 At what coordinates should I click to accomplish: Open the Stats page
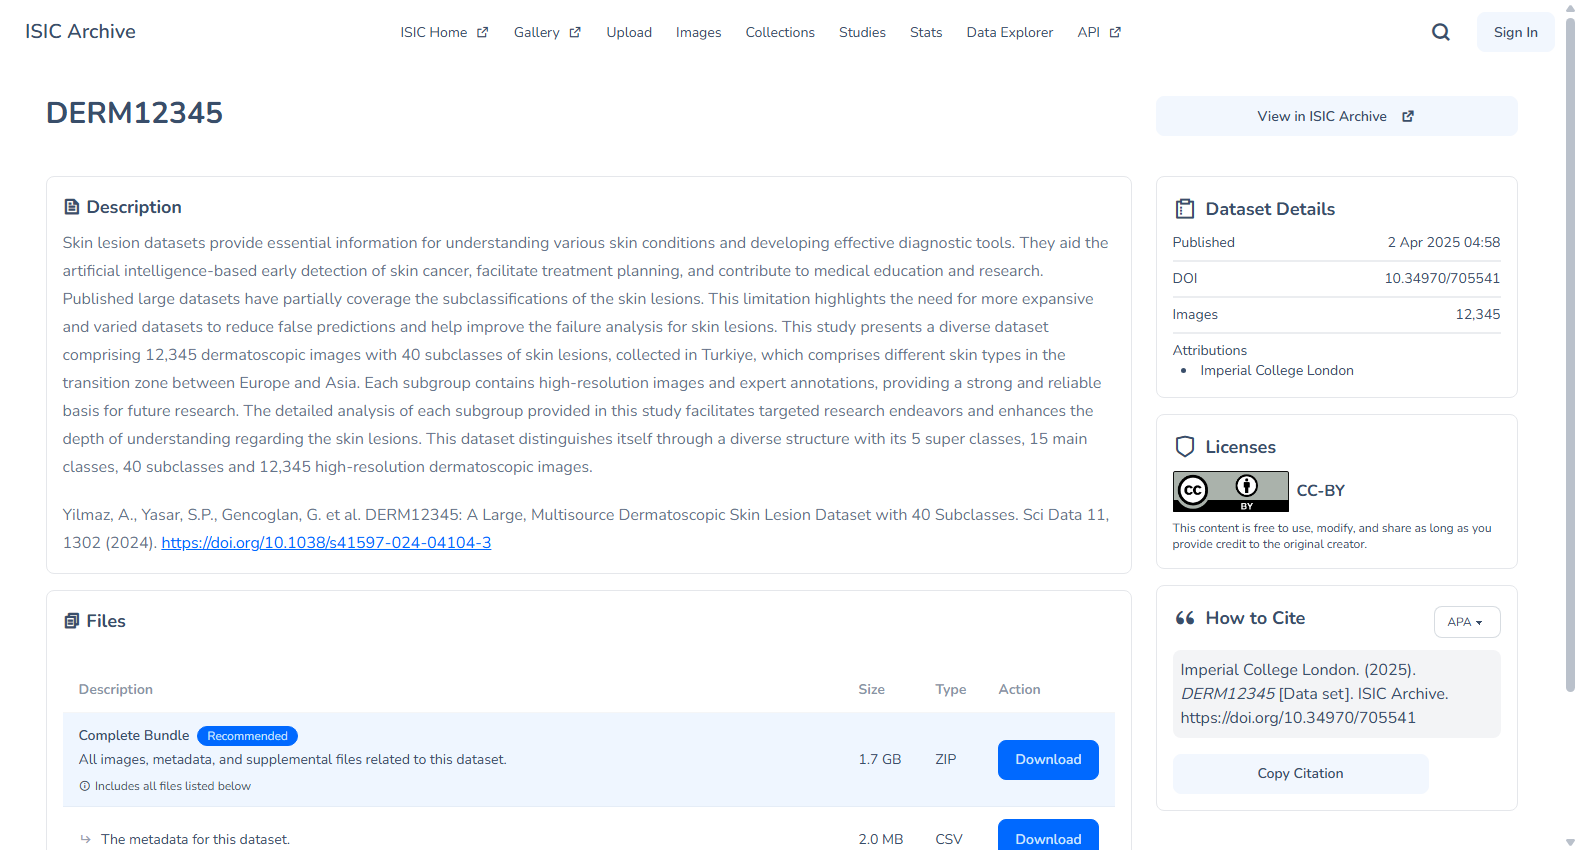(x=926, y=32)
